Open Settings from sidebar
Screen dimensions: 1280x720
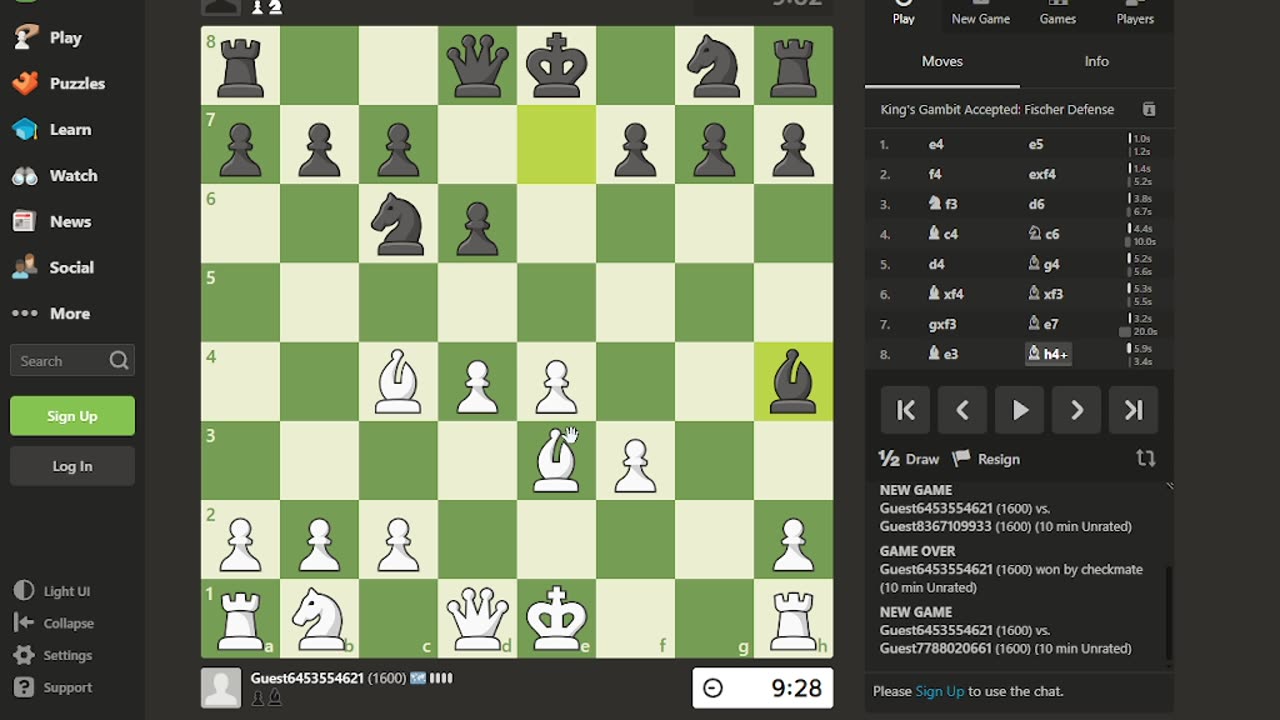coord(54,655)
